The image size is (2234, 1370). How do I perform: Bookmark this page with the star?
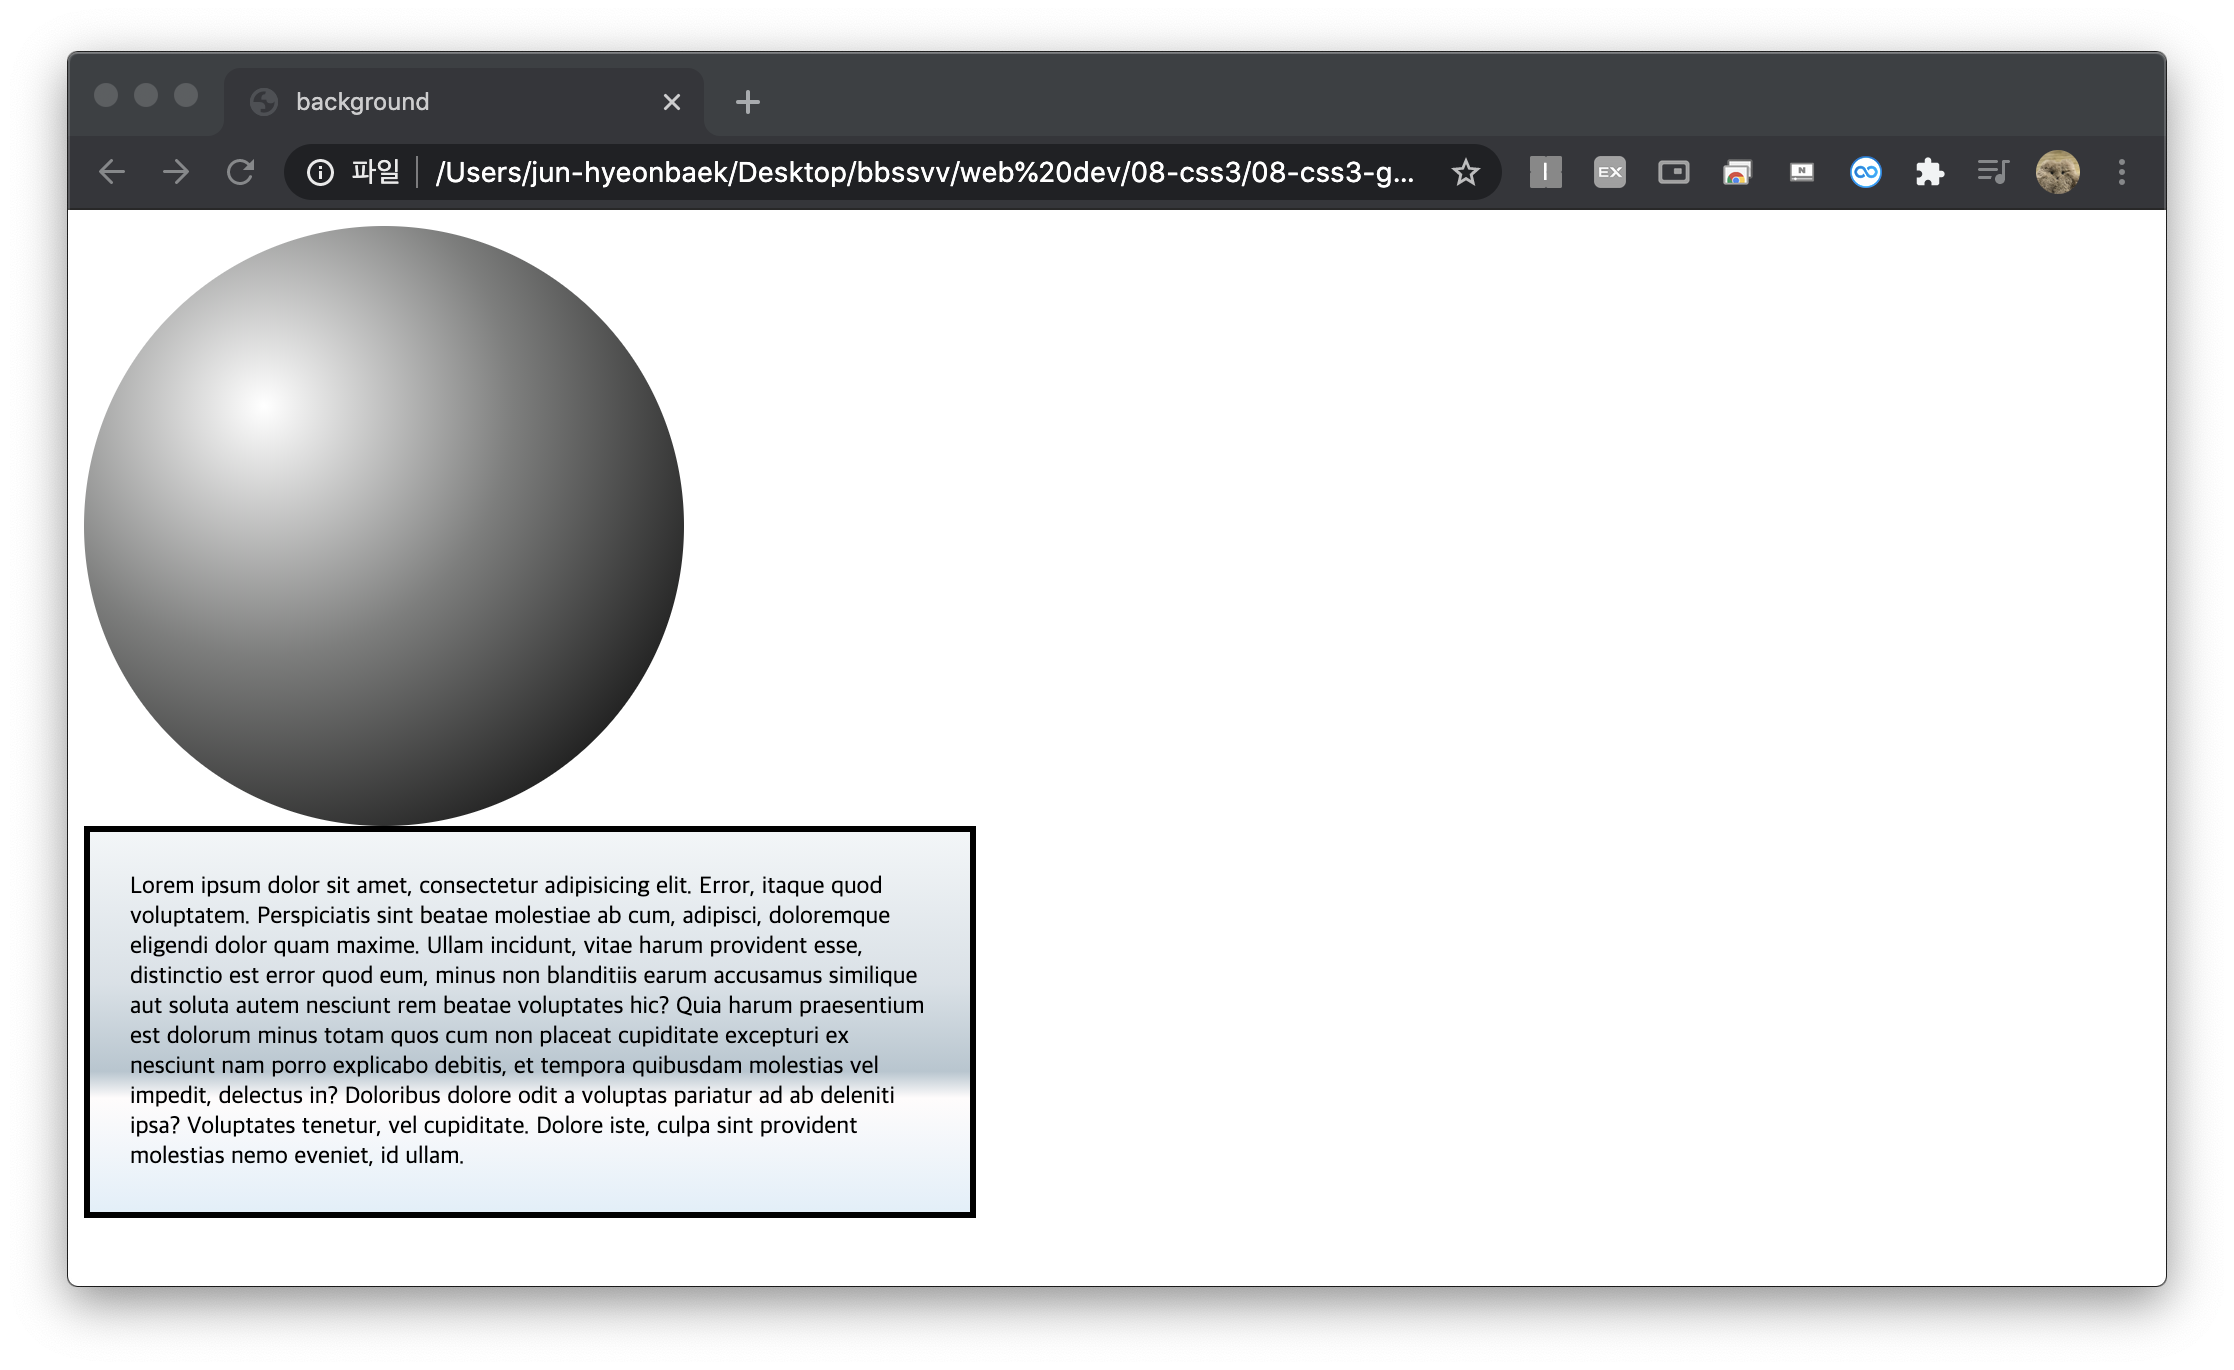pyautogui.click(x=1465, y=172)
